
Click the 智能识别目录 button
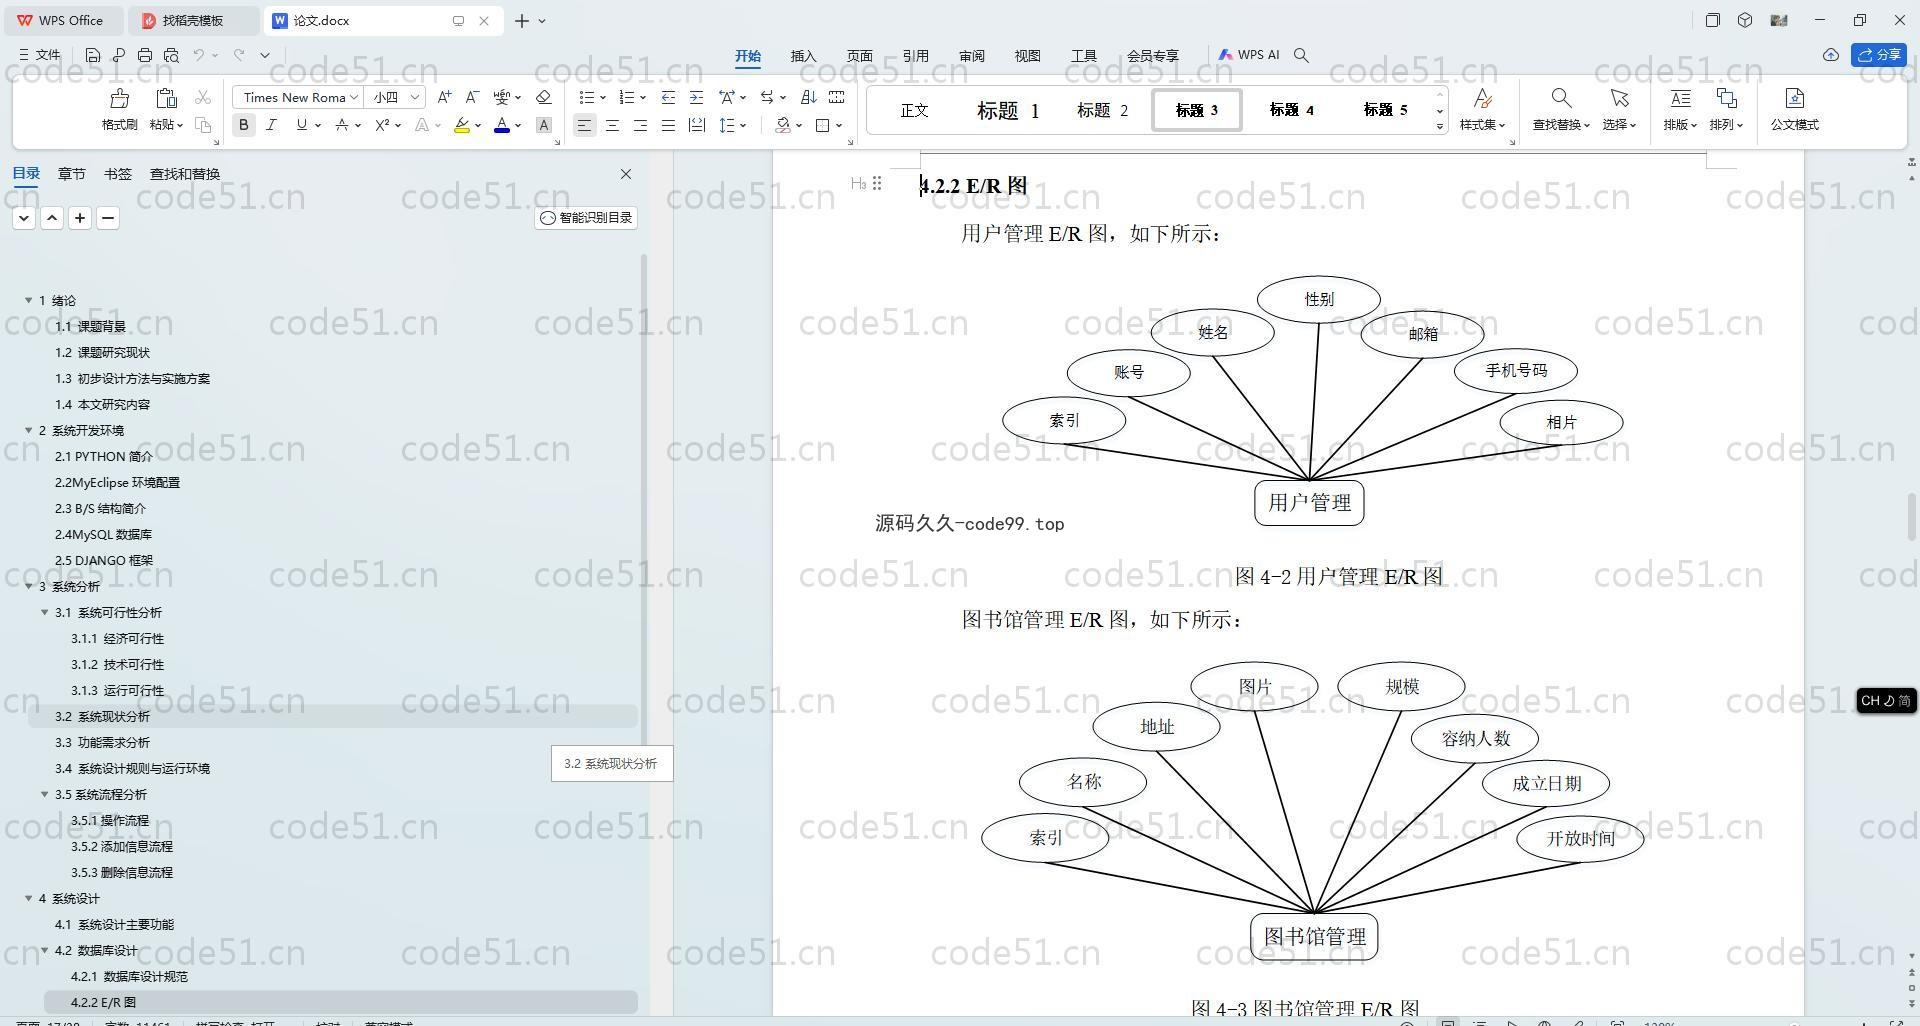[586, 218]
